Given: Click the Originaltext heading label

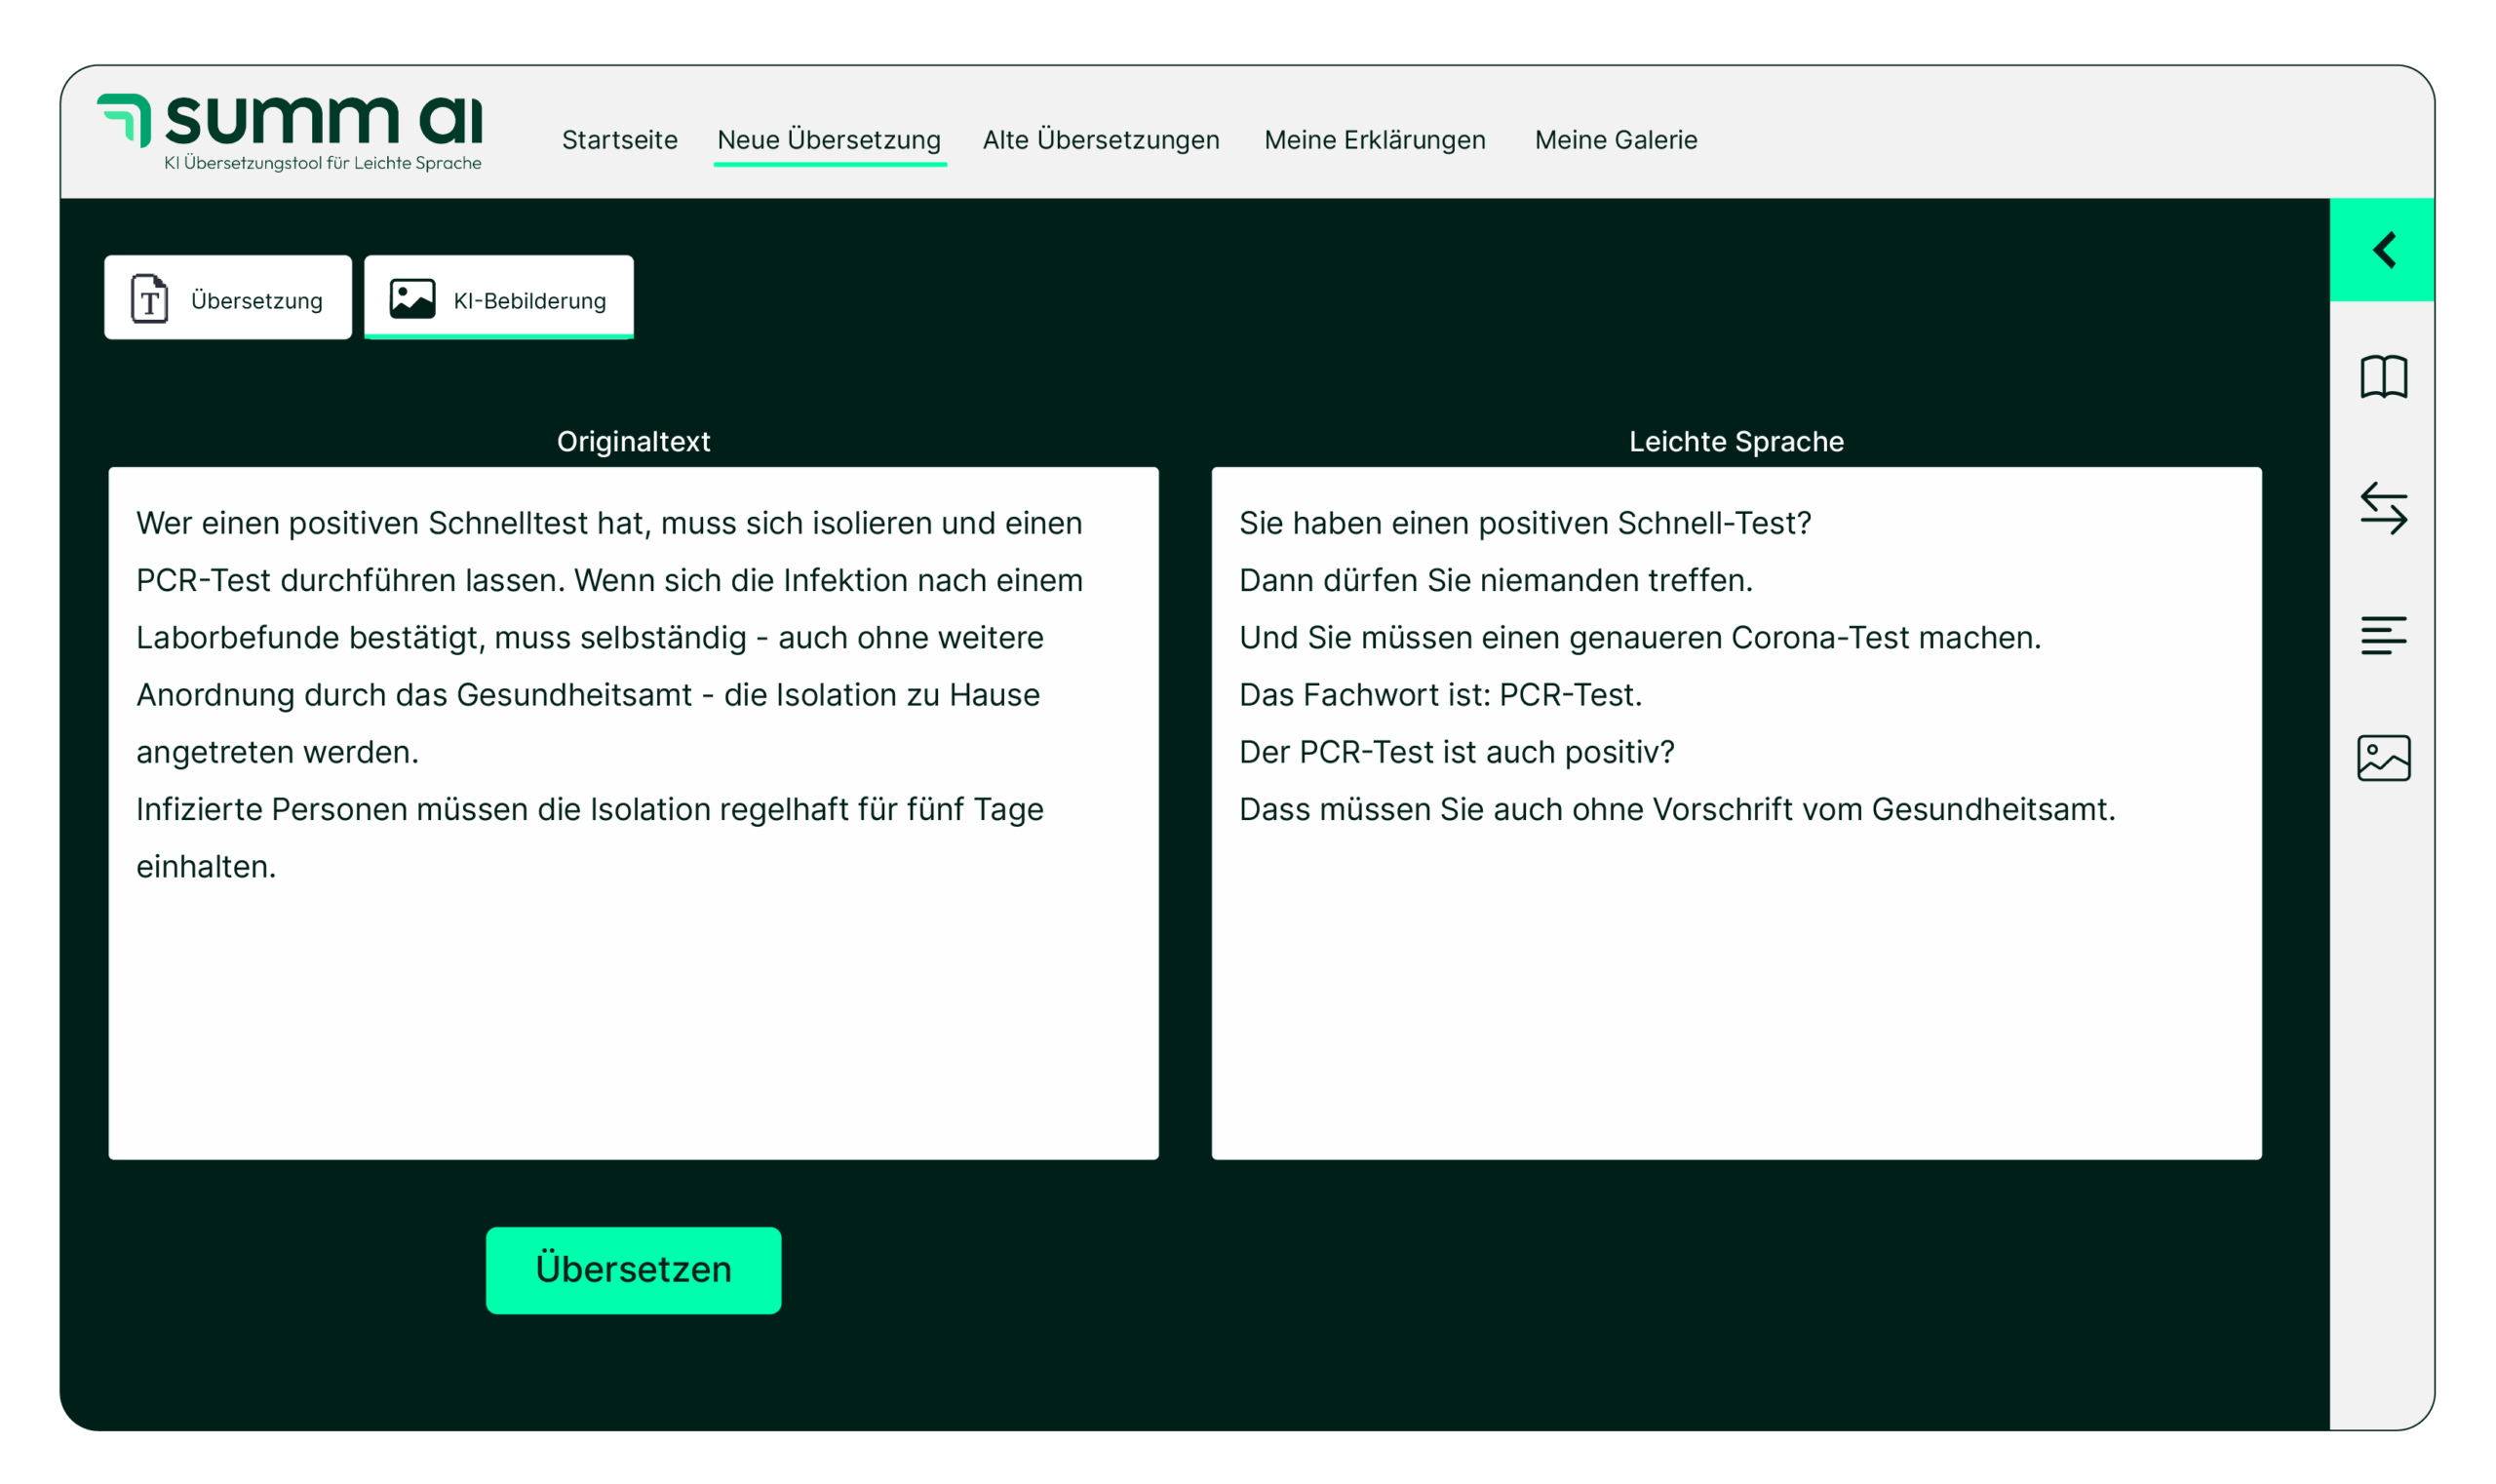Looking at the screenshot, I should (633, 441).
